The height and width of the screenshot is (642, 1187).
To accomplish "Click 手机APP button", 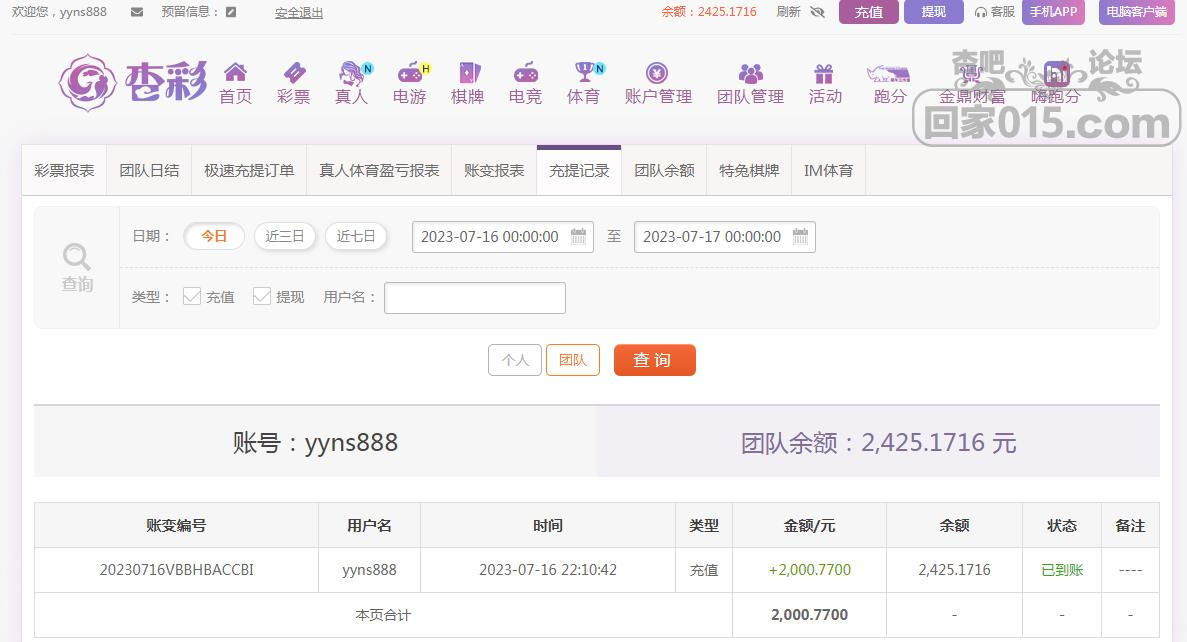I will [x=1053, y=12].
